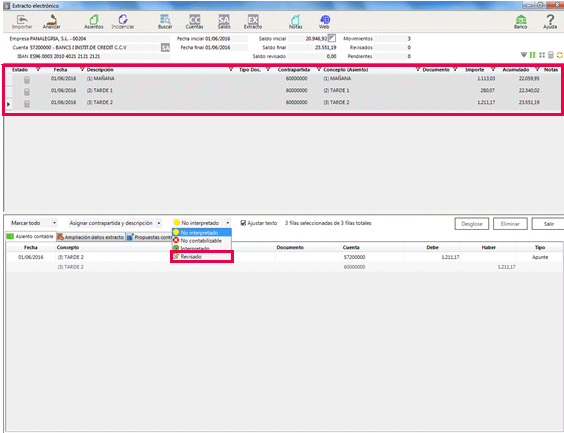Click the Extracto electrónico window title icon

pos(6,6)
